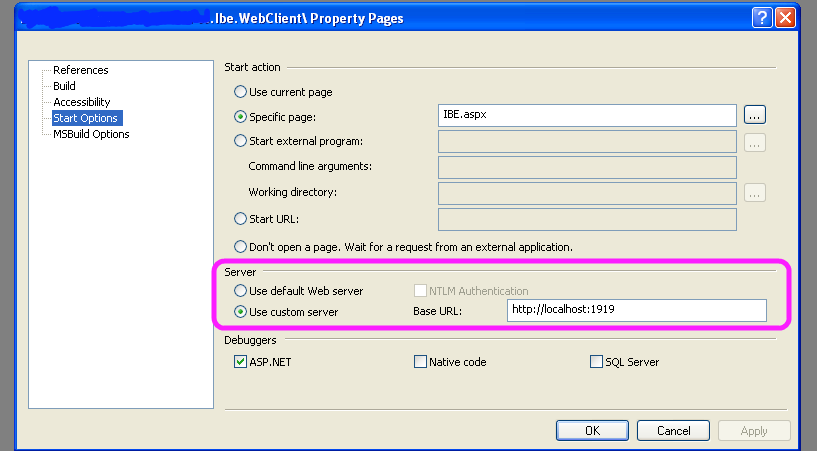Image resolution: width=817 pixels, height=451 pixels.
Task: Choose Start Options in the tree
Action: coord(86,118)
